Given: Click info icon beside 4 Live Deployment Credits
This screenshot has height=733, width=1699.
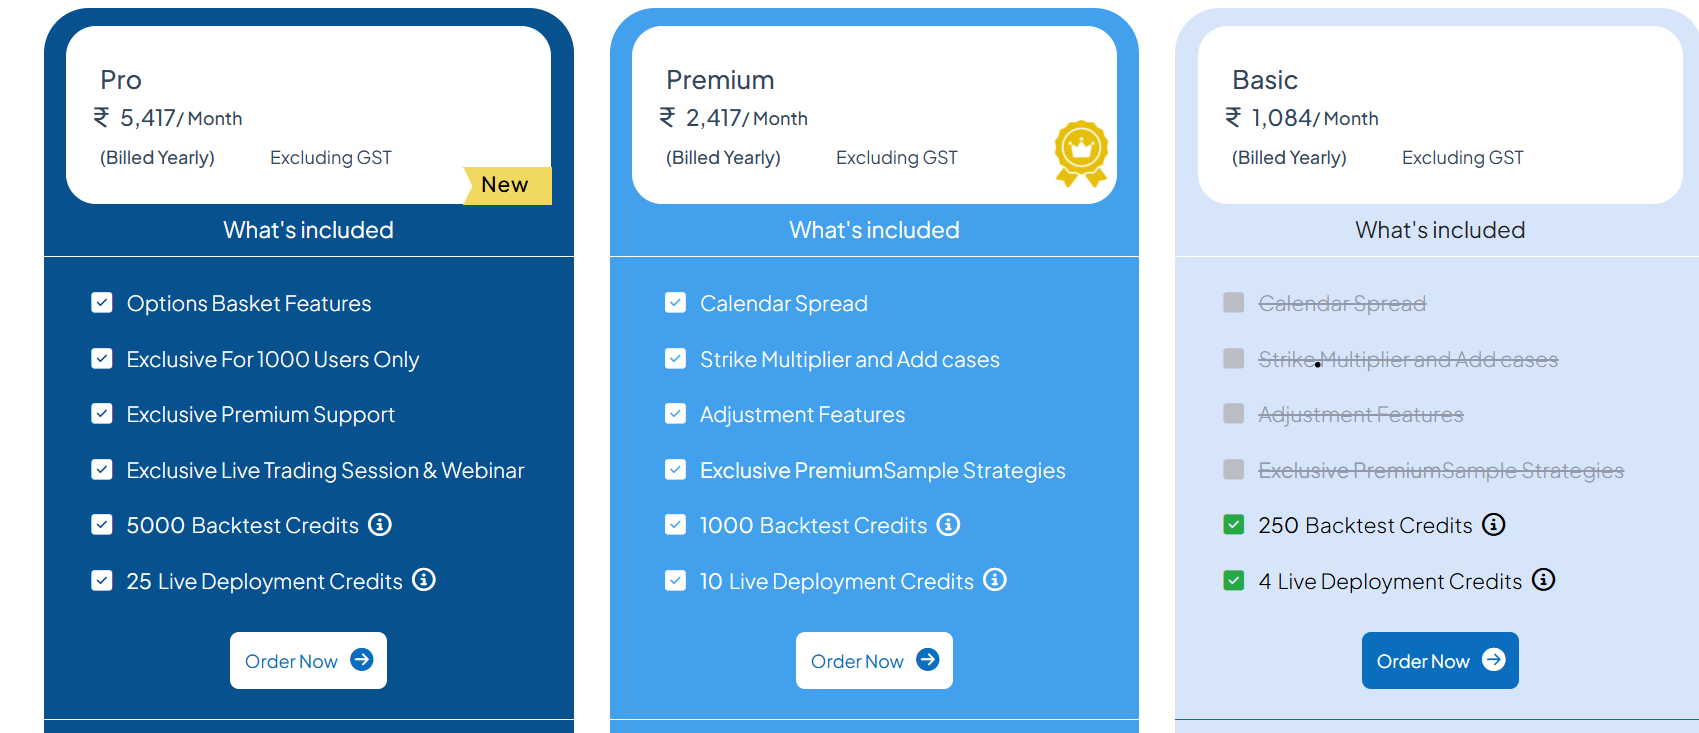Looking at the screenshot, I should point(1544,580).
